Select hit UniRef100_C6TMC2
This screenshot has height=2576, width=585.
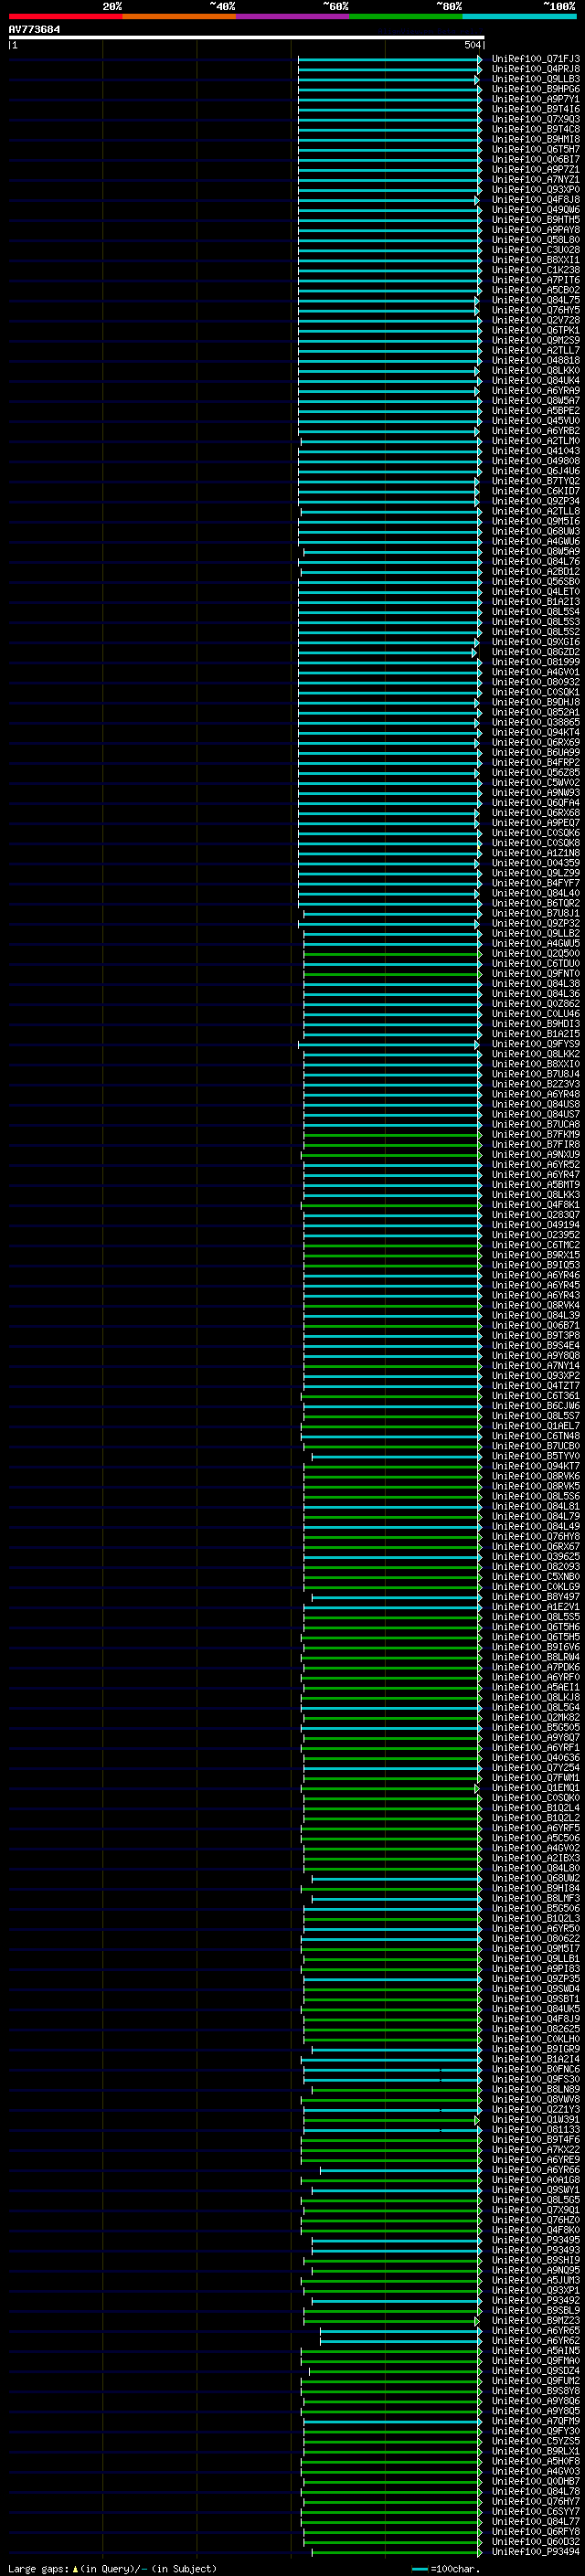click(x=535, y=1245)
